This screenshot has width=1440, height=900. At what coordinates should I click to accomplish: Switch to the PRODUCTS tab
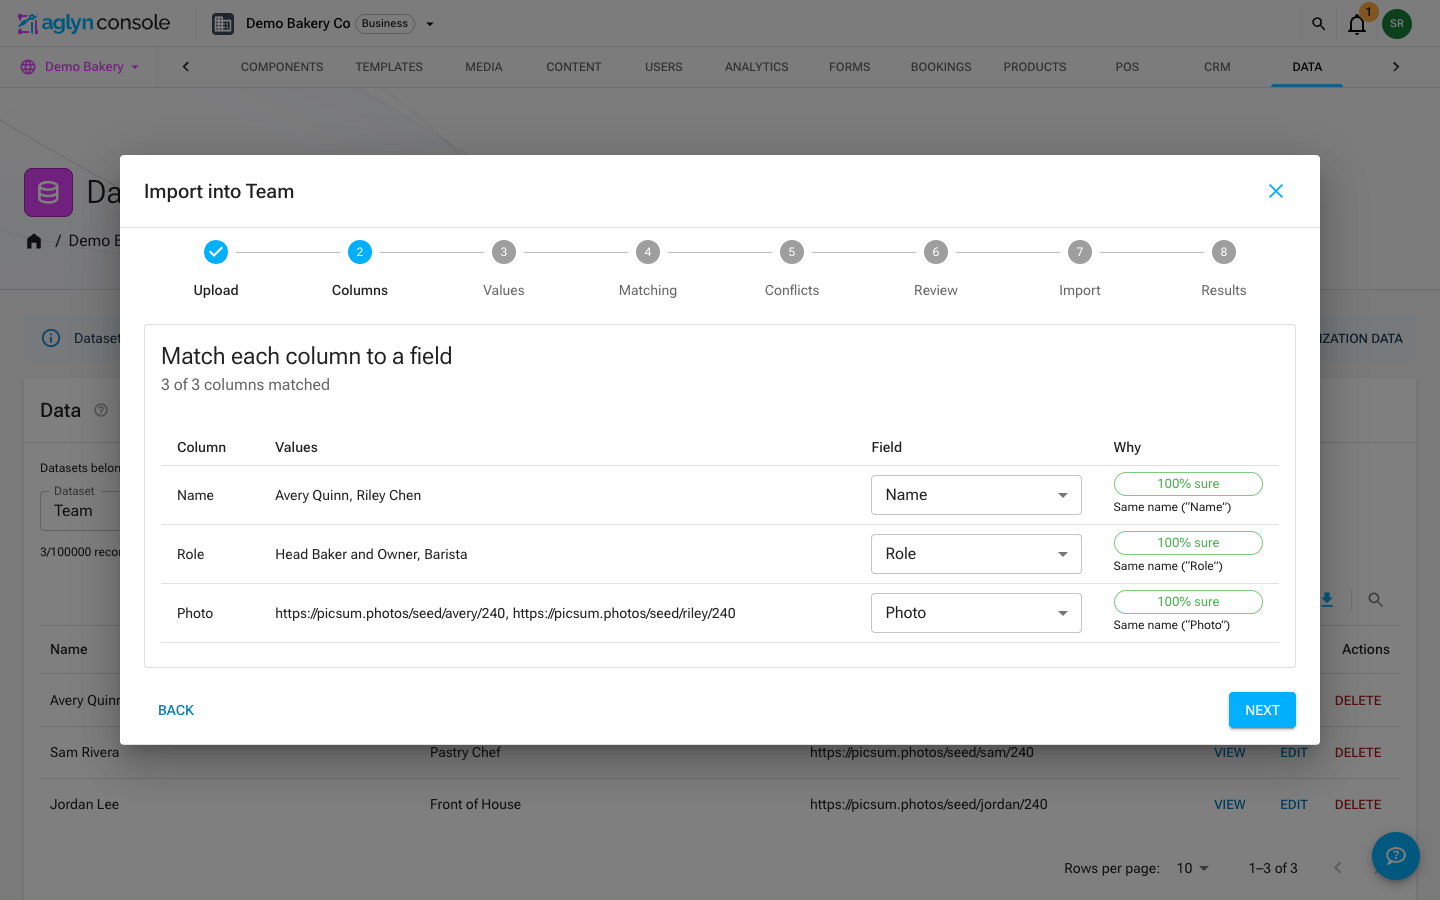[1035, 67]
